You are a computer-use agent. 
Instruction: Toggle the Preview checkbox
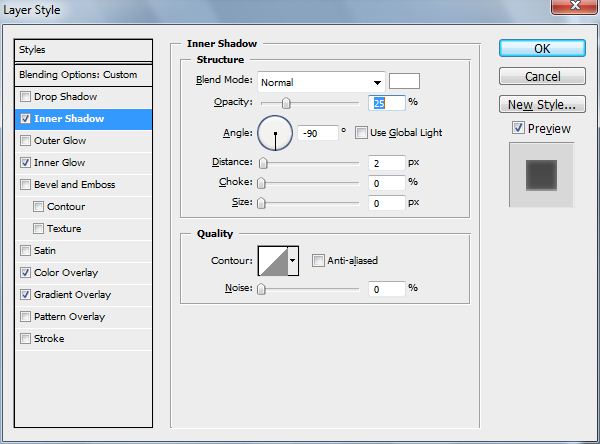pyautogui.click(x=518, y=128)
